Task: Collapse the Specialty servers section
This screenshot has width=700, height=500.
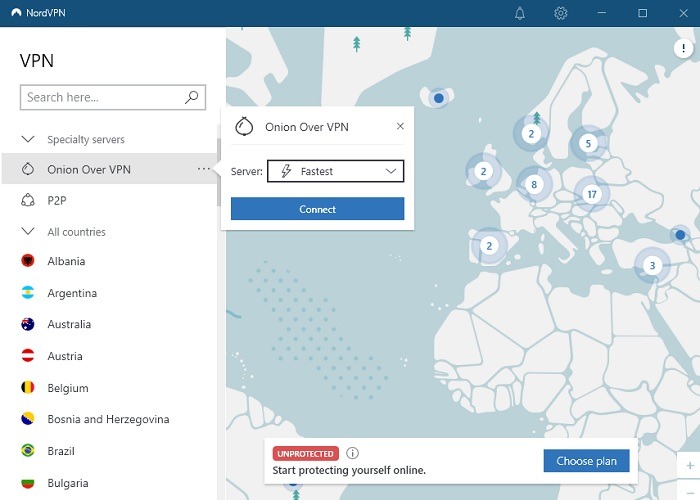Action: pos(28,139)
